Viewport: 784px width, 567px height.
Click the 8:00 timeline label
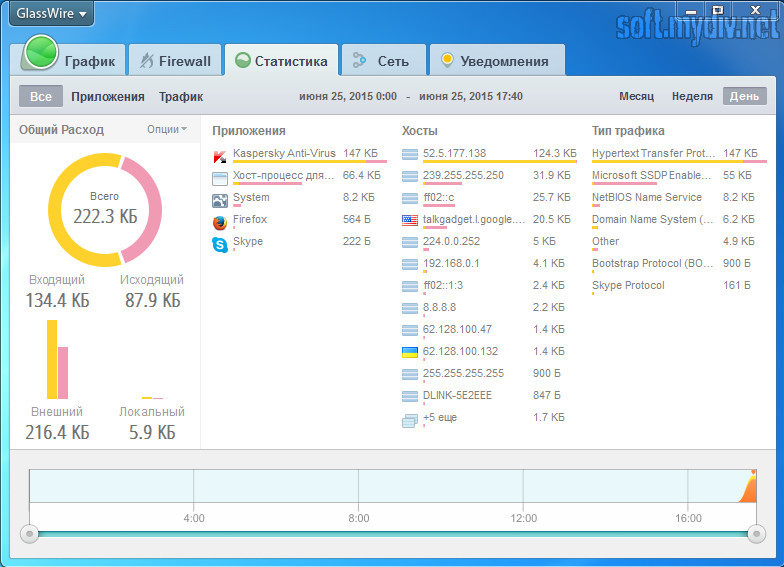tap(358, 518)
